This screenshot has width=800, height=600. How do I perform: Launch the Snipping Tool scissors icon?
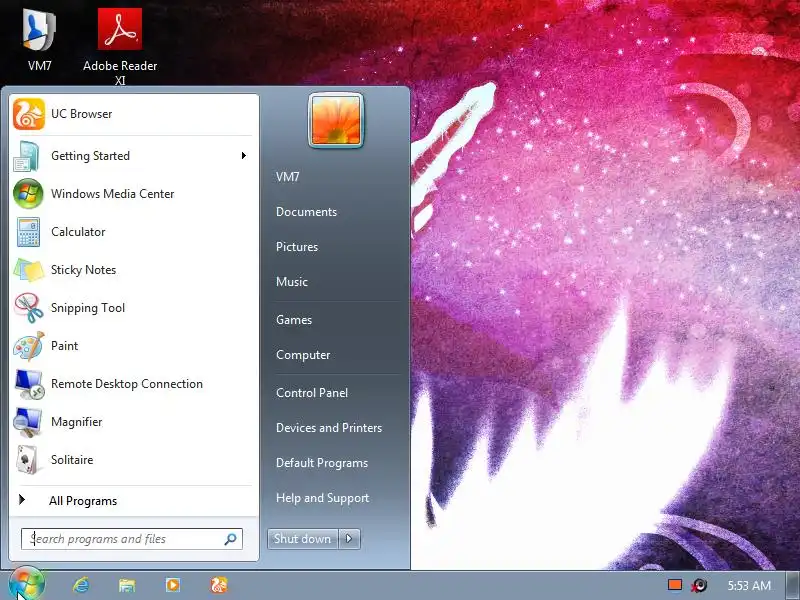[29, 308]
